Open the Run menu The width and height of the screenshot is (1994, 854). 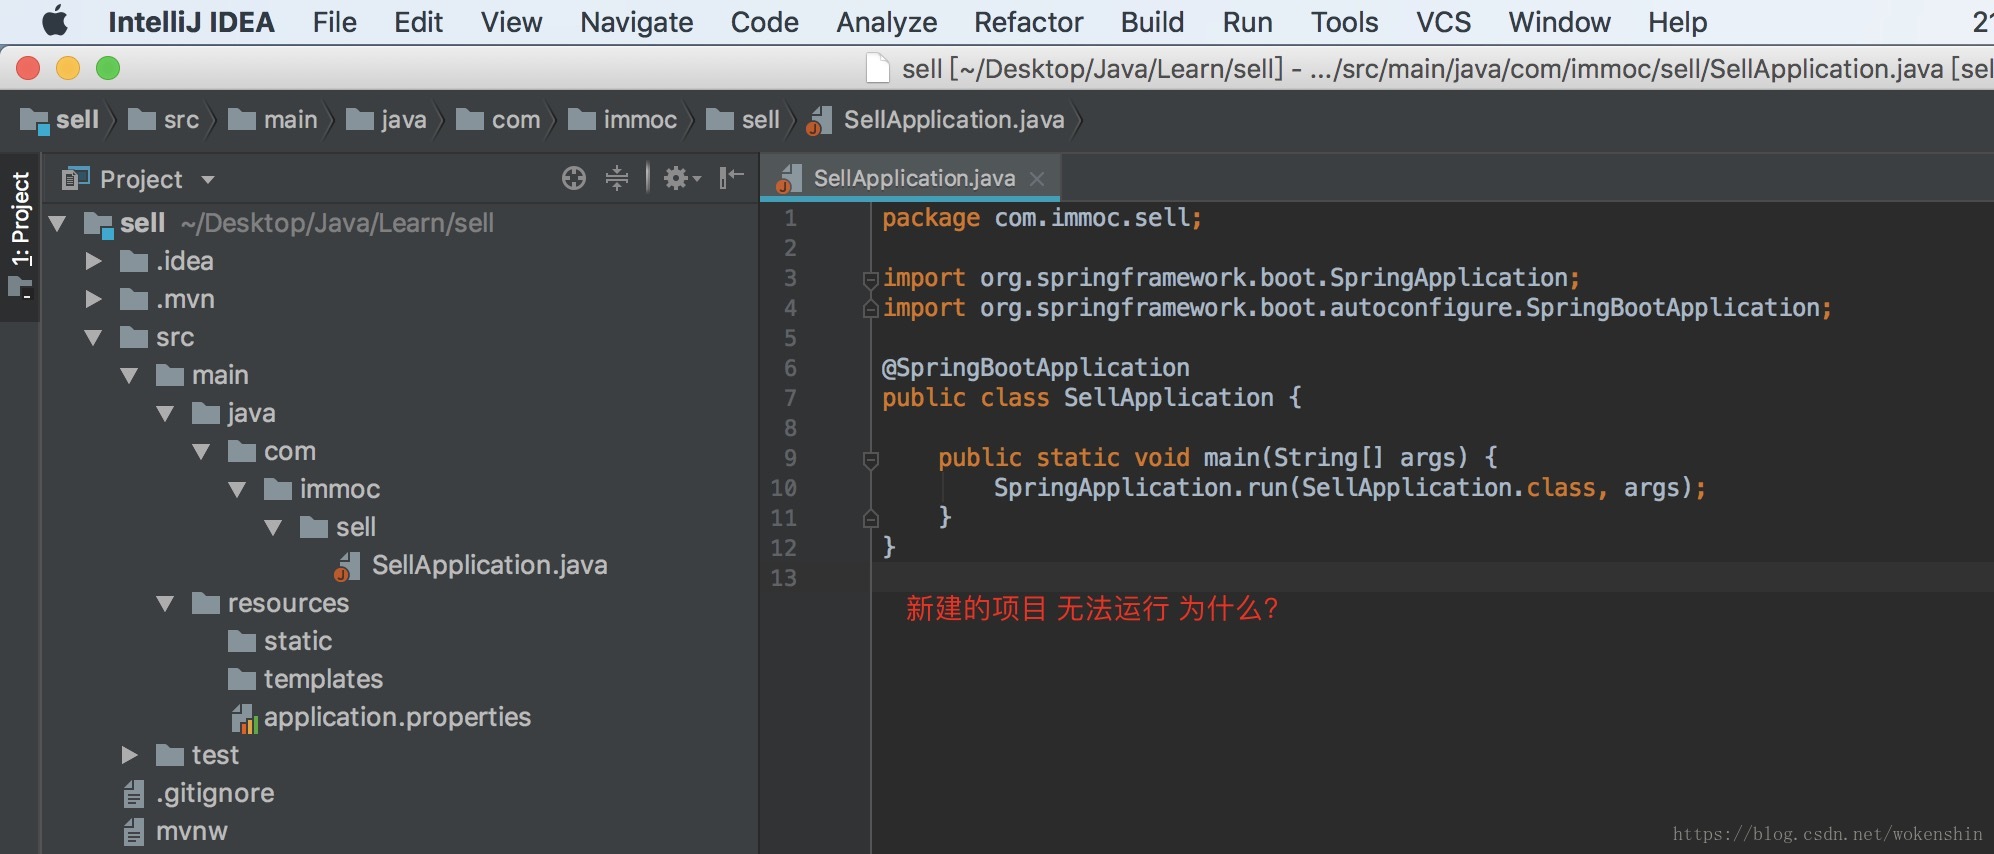pyautogui.click(x=1247, y=22)
